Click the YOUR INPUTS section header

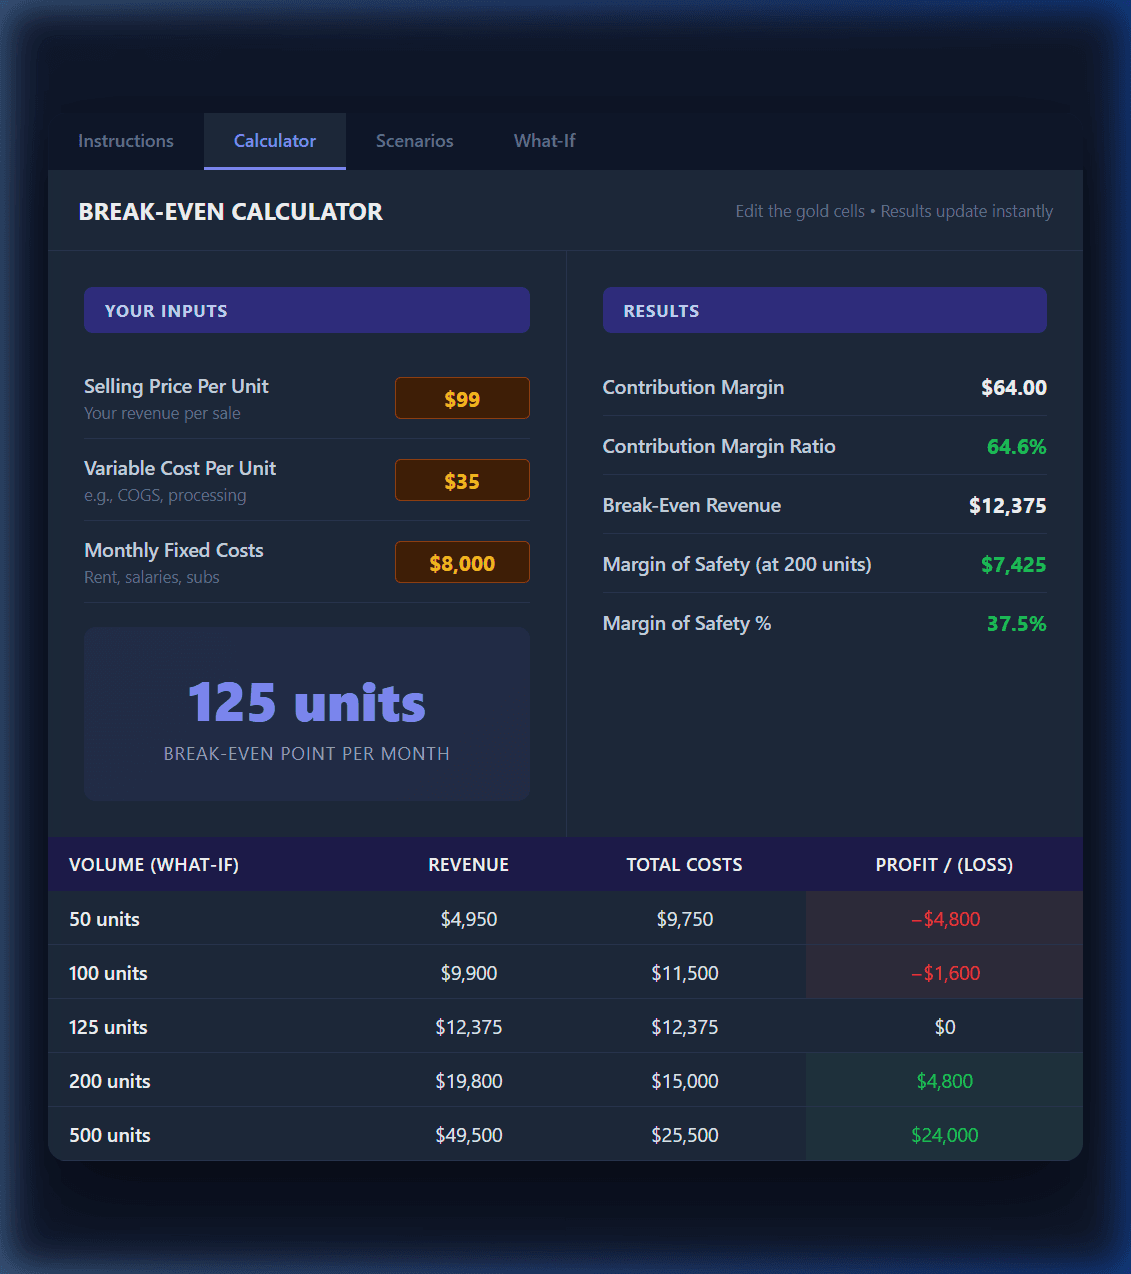click(306, 310)
